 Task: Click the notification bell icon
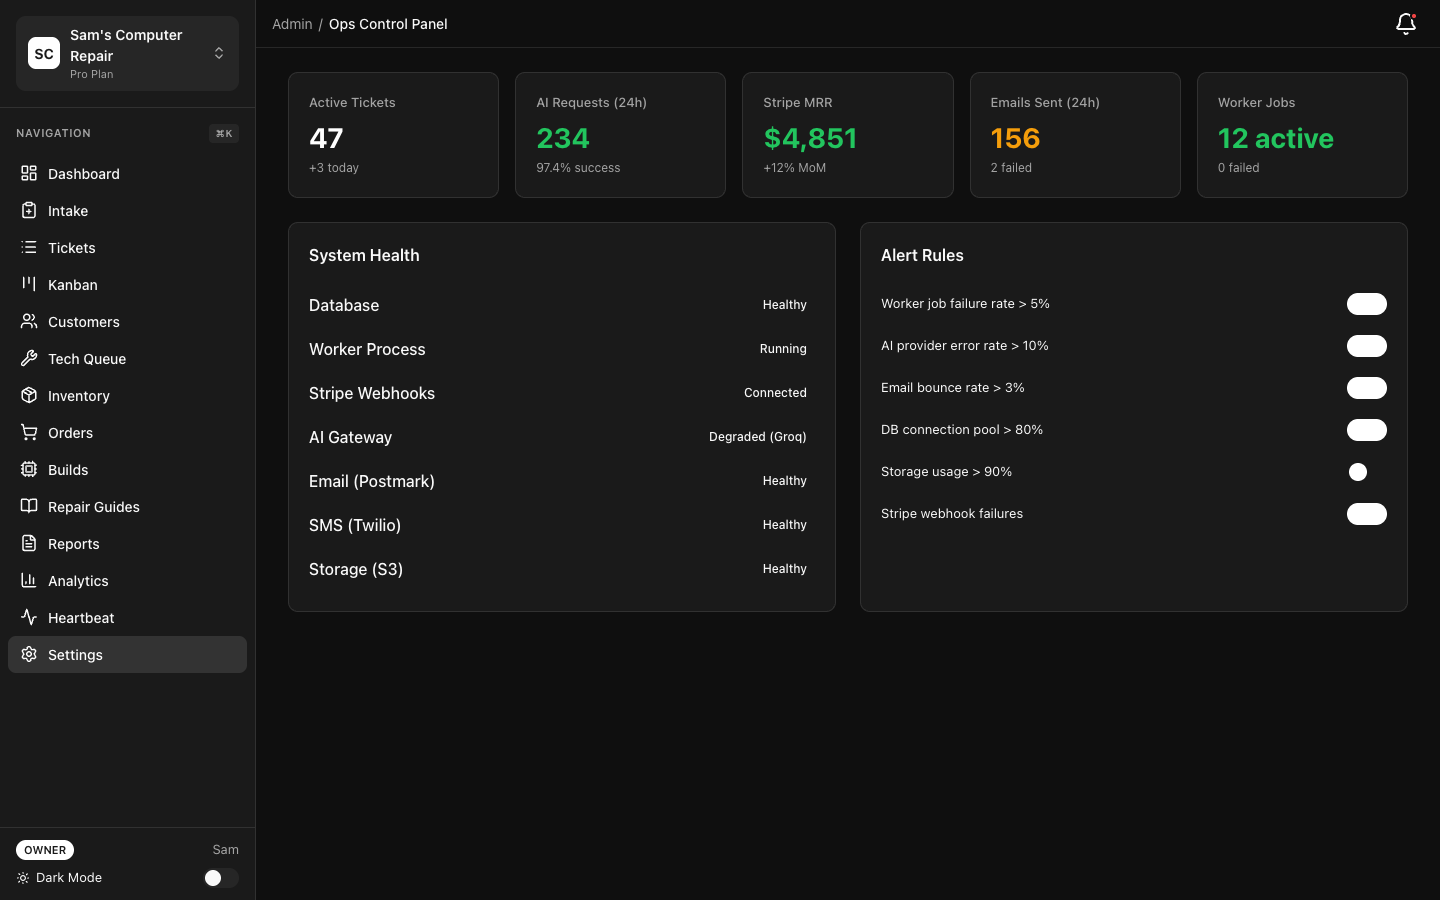tap(1406, 24)
